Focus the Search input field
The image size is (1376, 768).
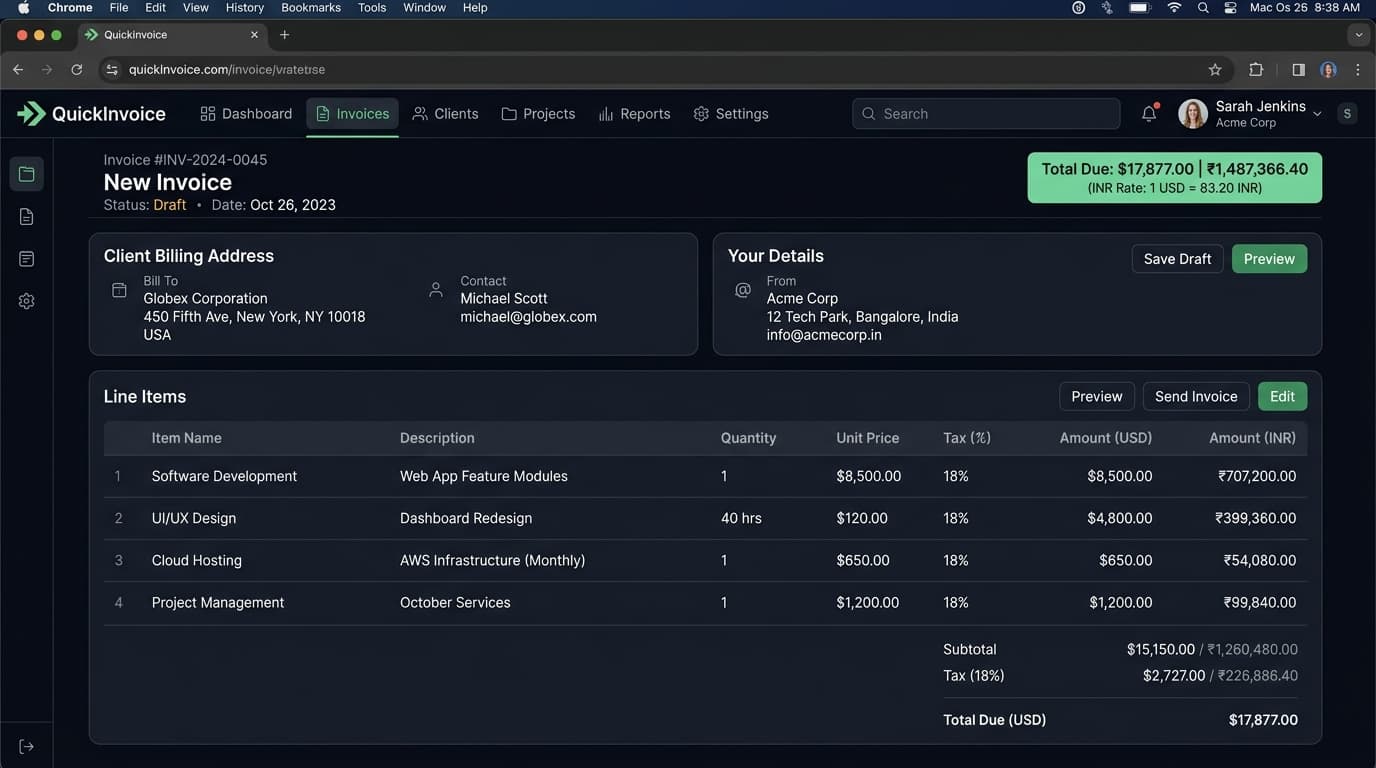(x=986, y=114)
